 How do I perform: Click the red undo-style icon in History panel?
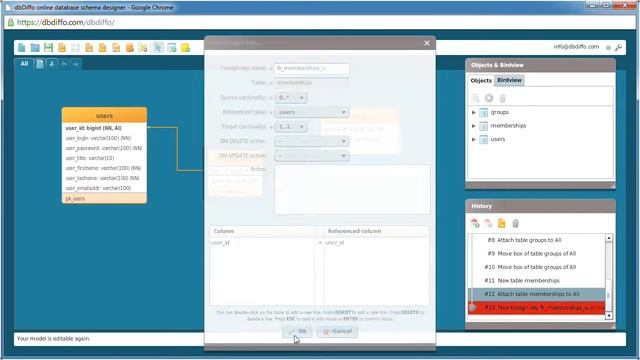tap(475, 223)
